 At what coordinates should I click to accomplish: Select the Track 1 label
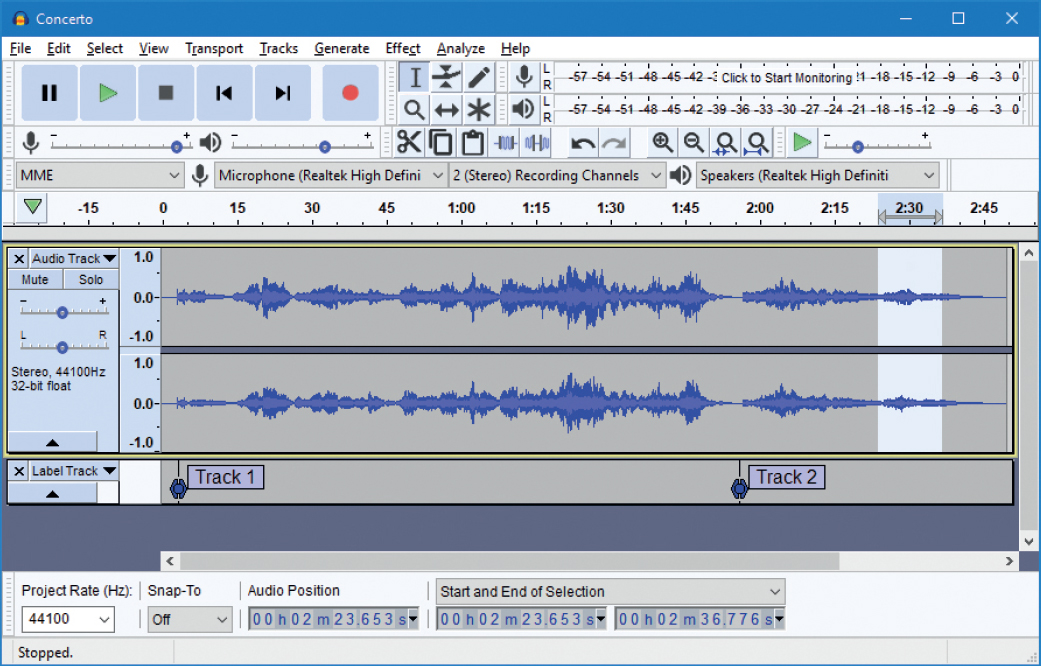[x=225, y=477]
